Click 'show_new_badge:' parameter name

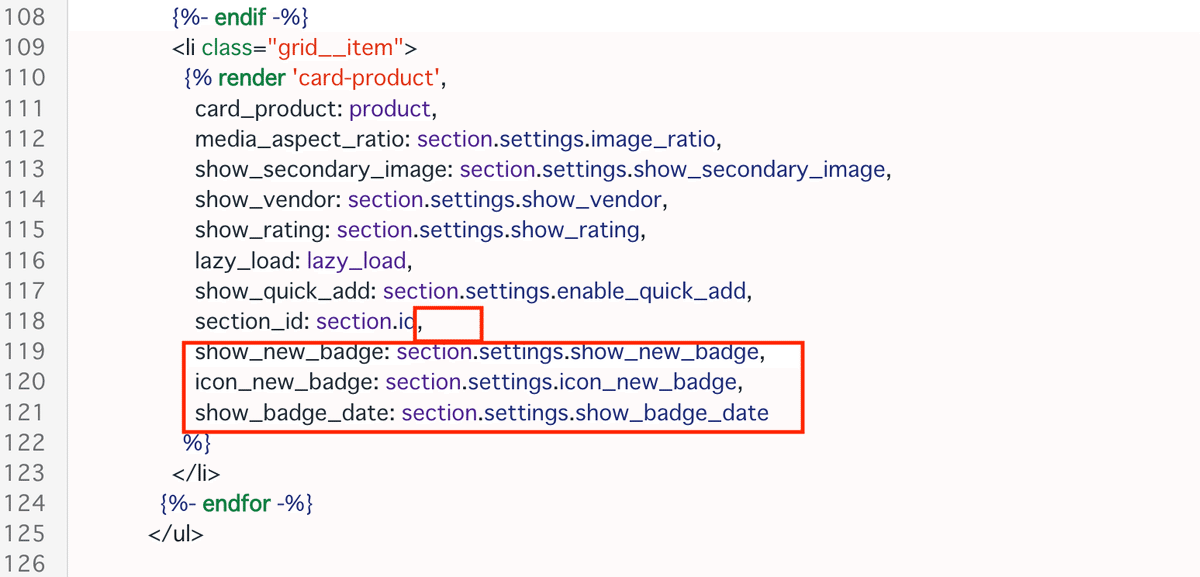[293, 352]
